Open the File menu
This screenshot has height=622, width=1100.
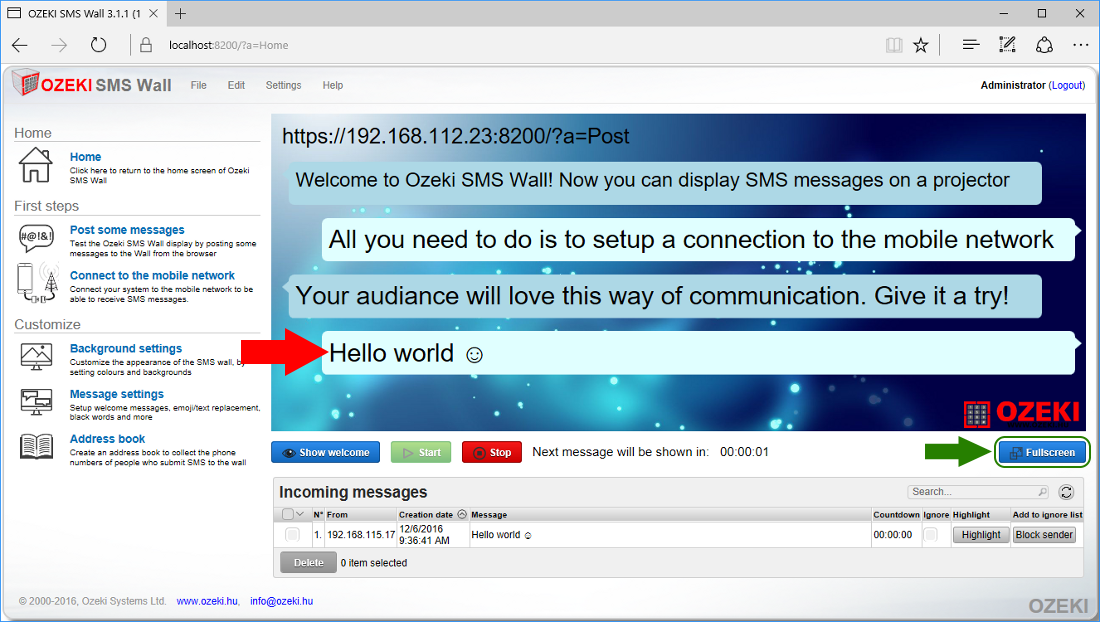click(199, 85)
